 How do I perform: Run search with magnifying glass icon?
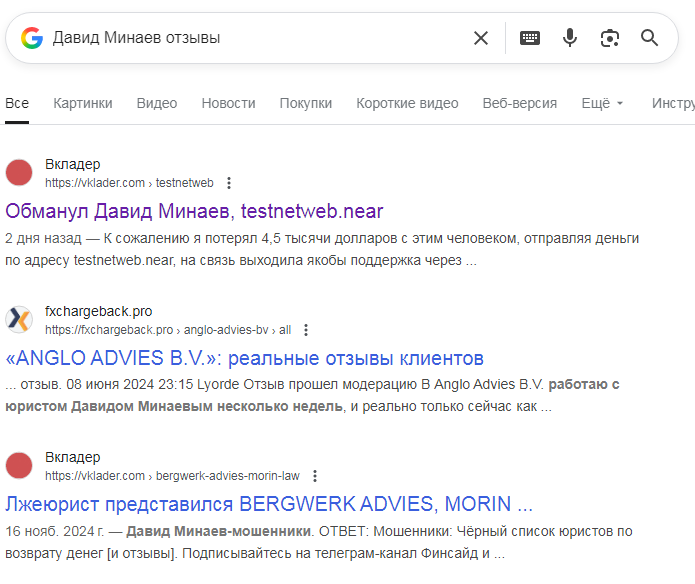point(649,38)
